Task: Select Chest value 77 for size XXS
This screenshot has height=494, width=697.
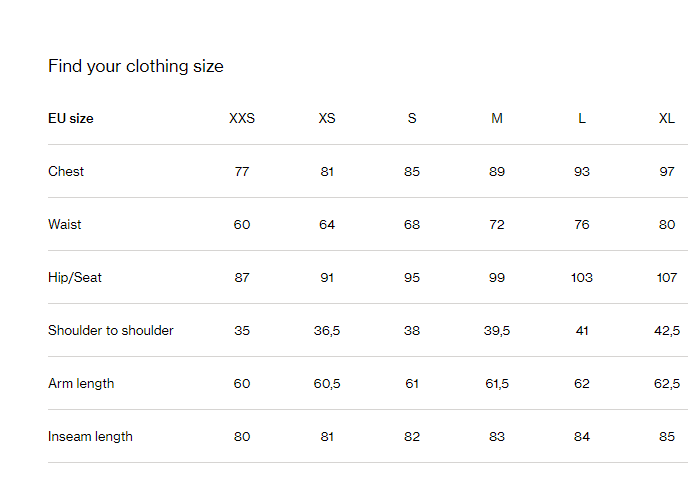Action: click(x=242, y=172)
